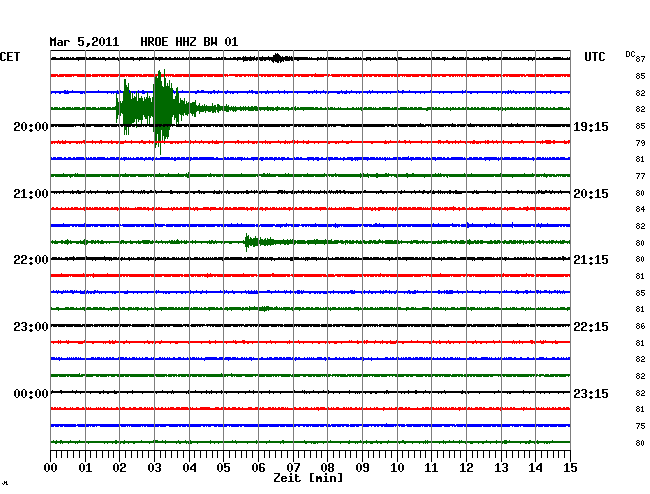
Task: Click the '23:00' CET time label
Action: (31, 327)
